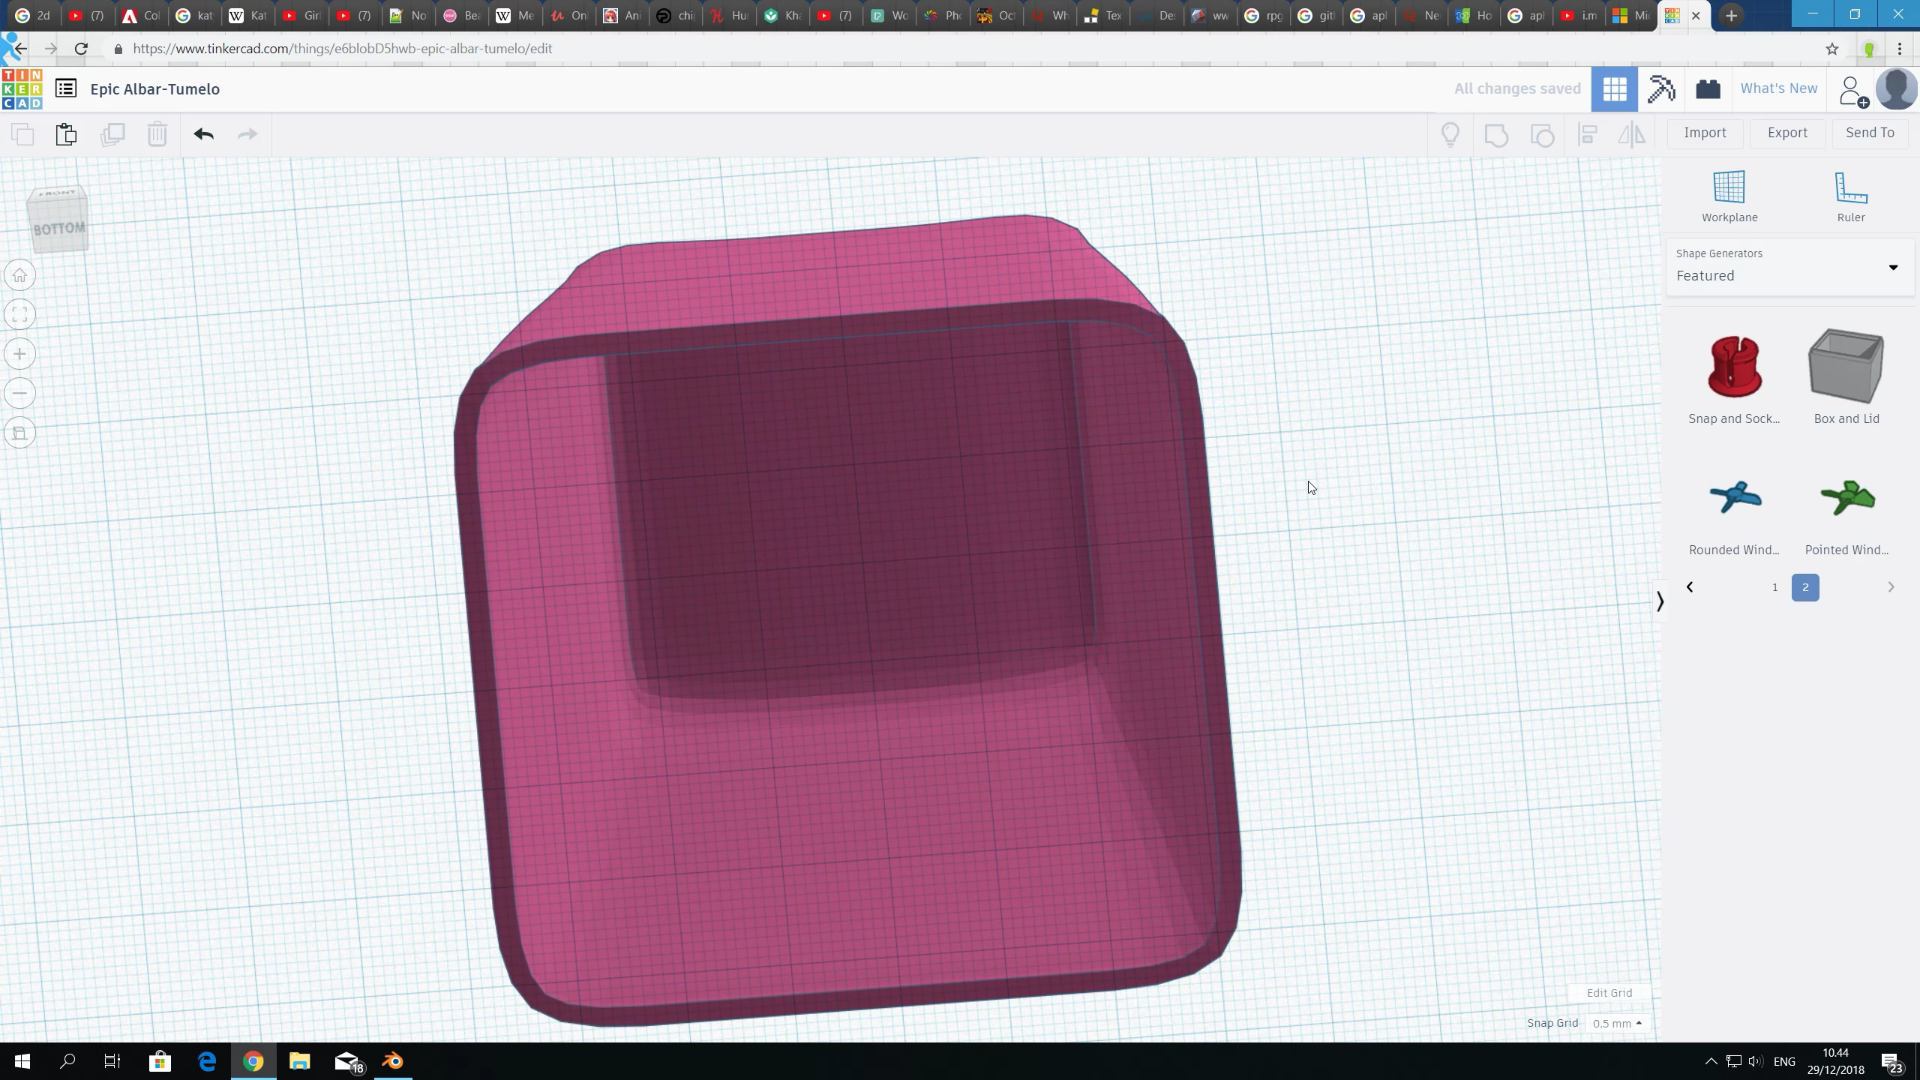
Task: Click the Duplicate tool icon
Action: point(112,134)
